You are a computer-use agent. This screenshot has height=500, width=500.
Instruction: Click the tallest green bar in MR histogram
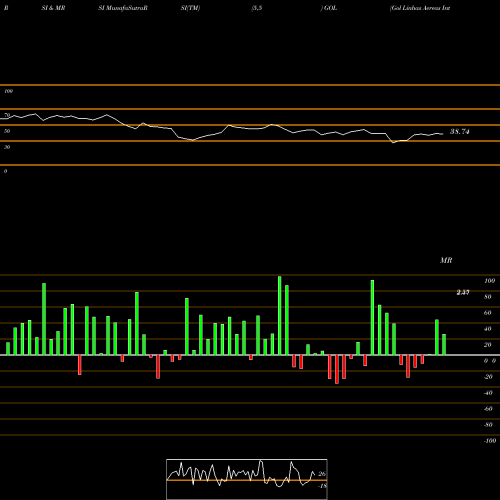point(280,315)
